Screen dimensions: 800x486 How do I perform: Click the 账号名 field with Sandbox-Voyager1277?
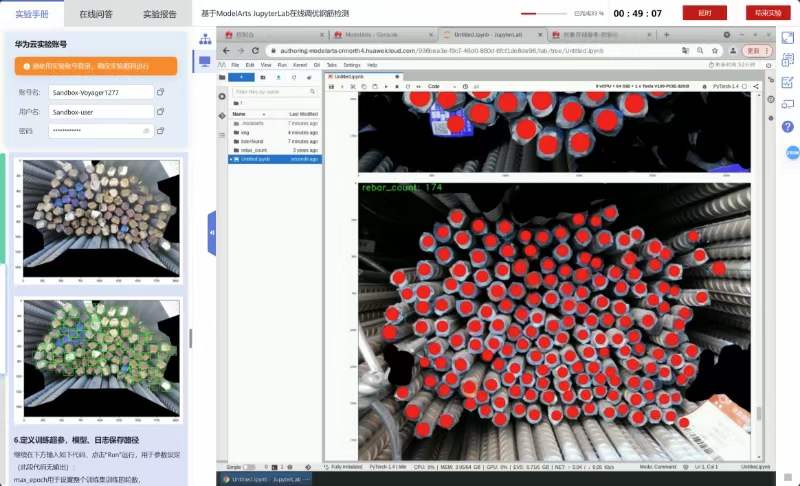pos(101,92)
